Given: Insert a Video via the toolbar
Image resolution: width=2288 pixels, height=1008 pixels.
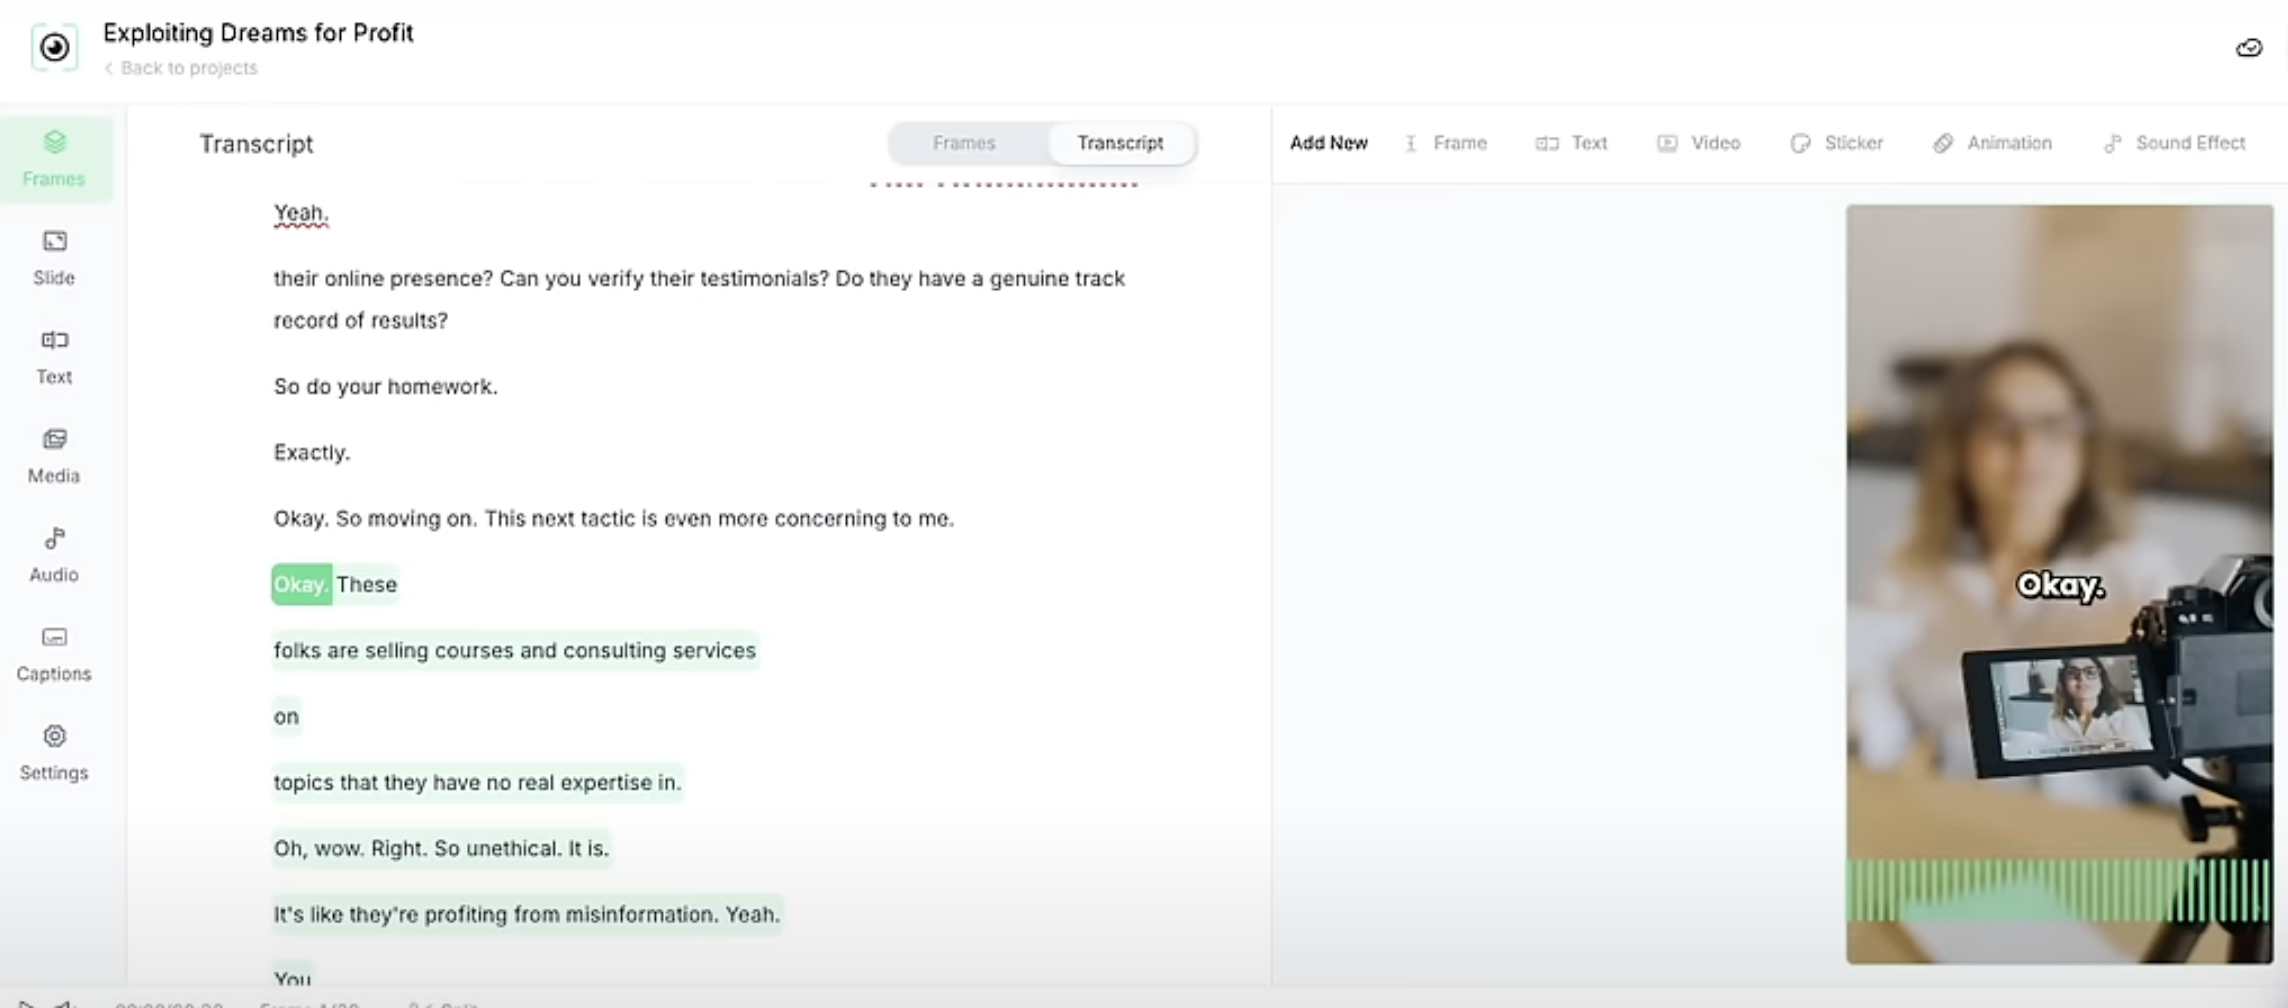Looking at the screenshot, I should (1699, 143).
